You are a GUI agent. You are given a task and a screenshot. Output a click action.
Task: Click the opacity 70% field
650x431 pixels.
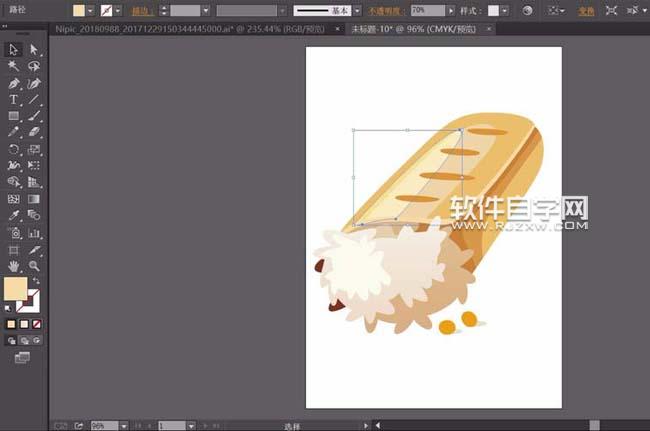point(428,10)
